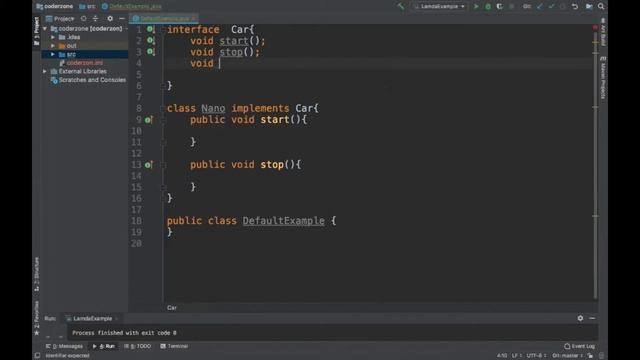Click the locate/scroll from source target icon

[83, 18]
